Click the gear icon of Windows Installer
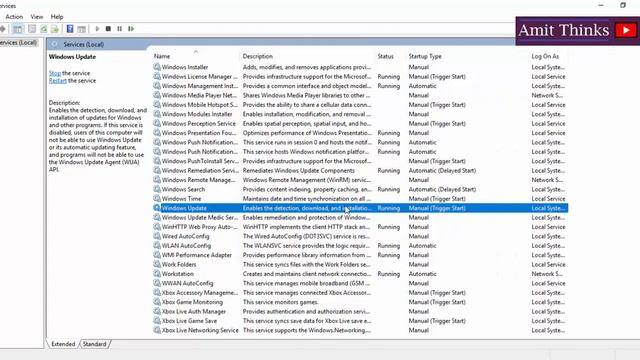The height and width of the screenshot is (360, 640). click(157, 67)
